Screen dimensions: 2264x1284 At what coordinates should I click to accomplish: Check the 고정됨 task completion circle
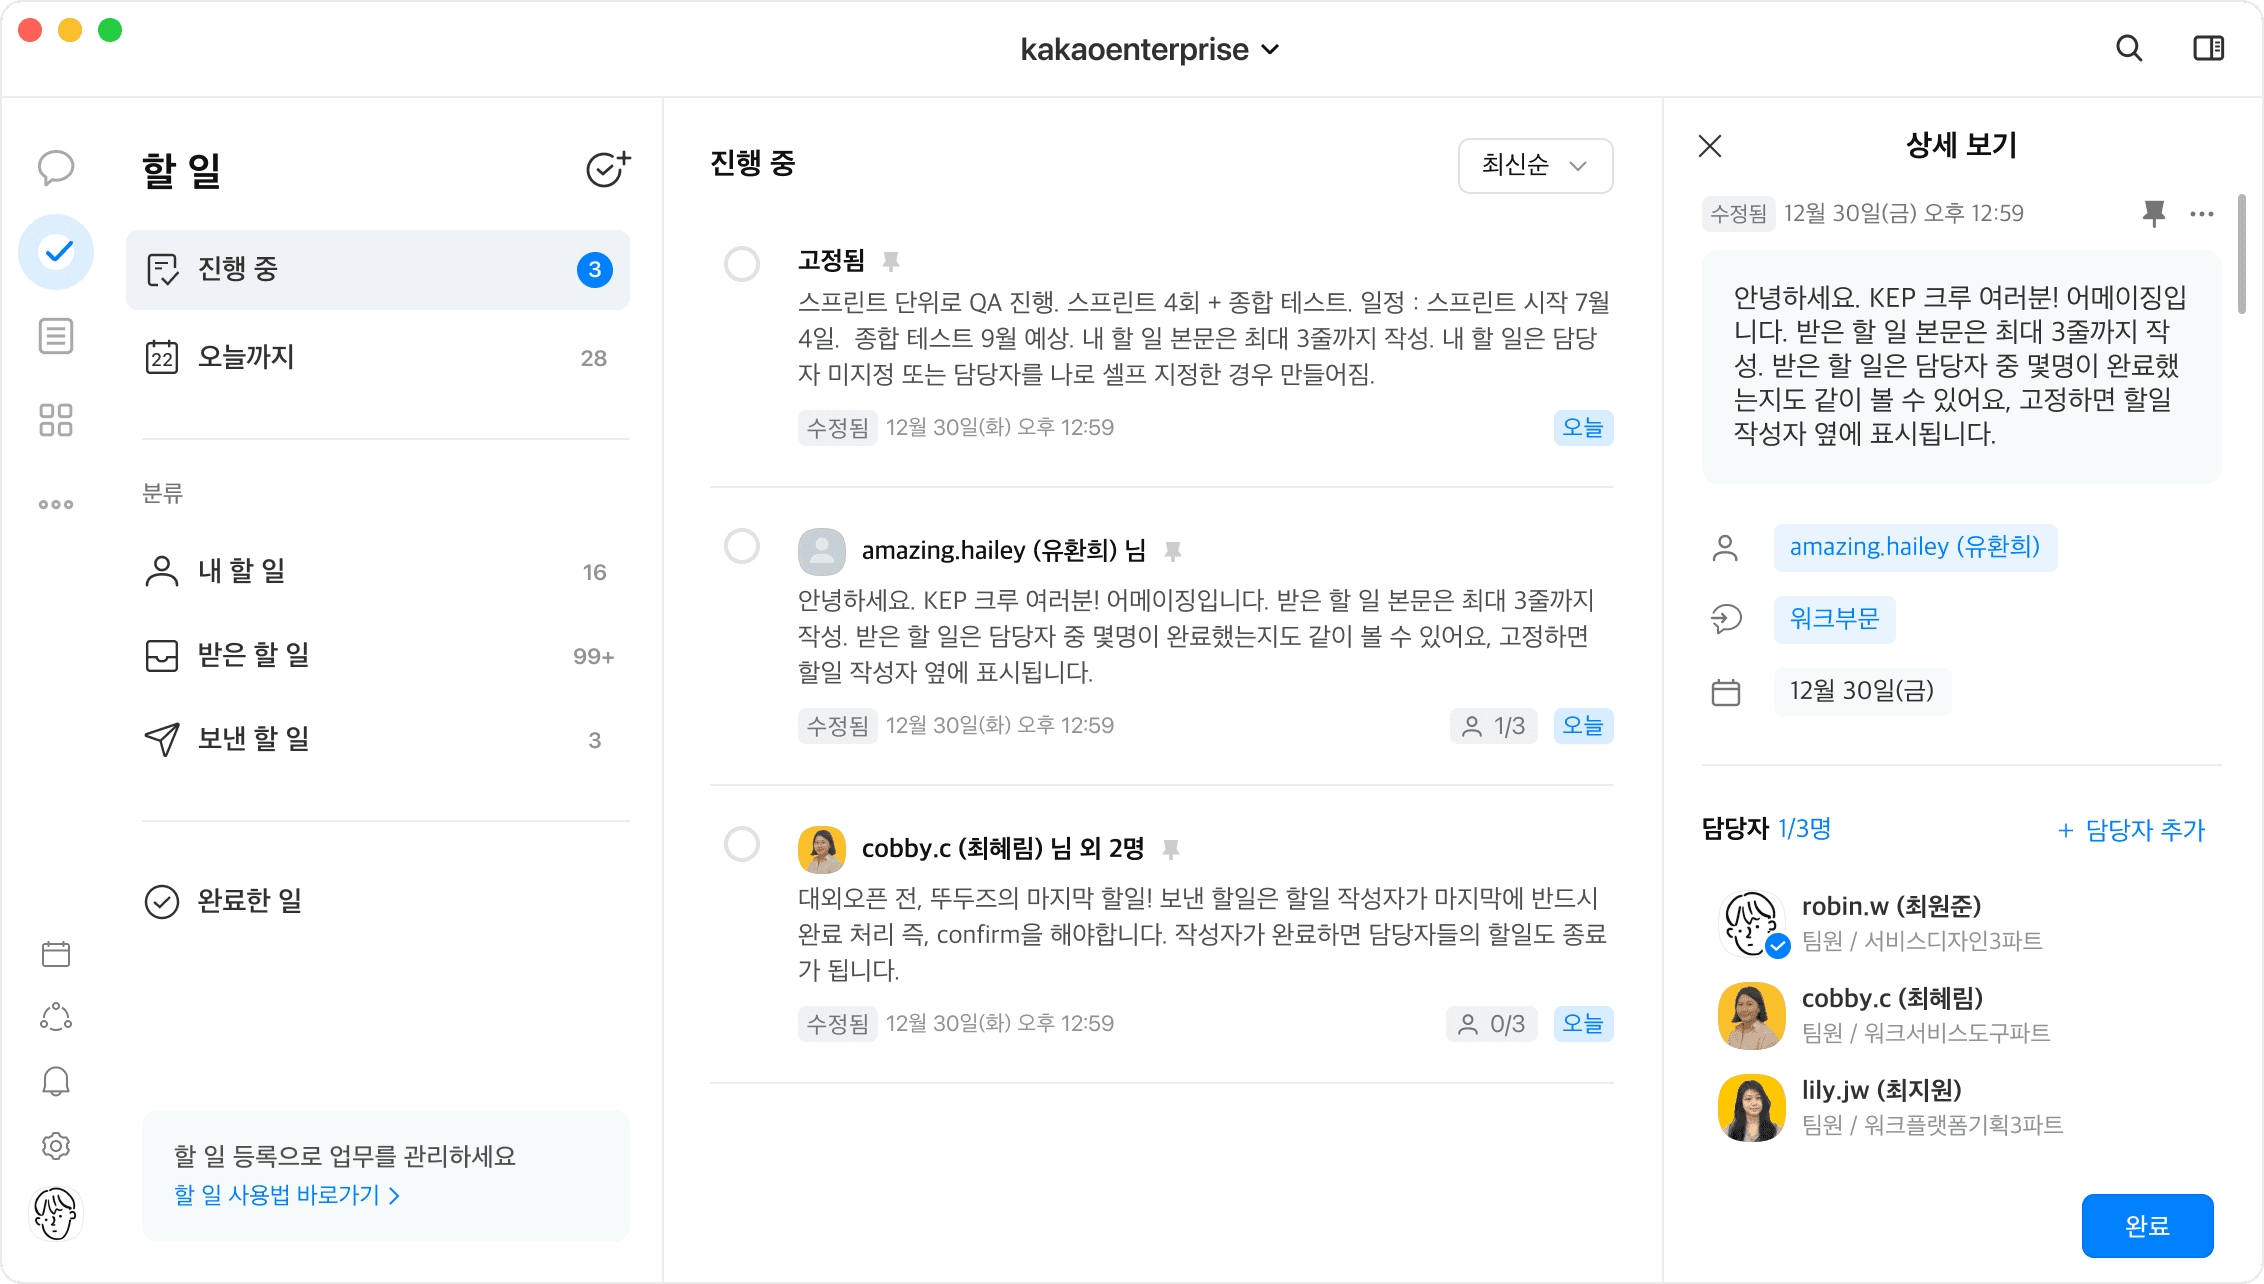point(742,264)
